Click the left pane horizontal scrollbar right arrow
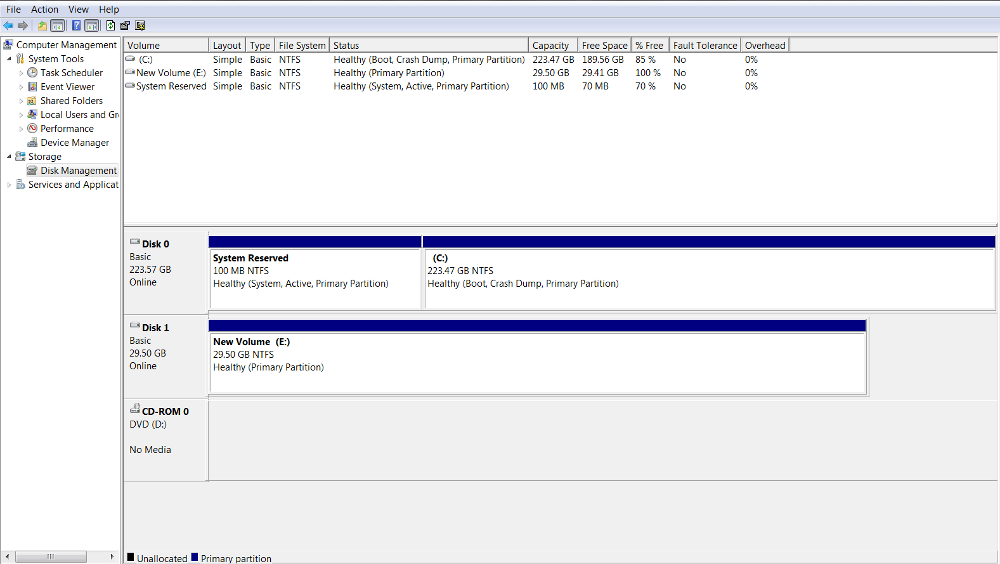Screen dimensions: 1000x564 pos(112,556)
